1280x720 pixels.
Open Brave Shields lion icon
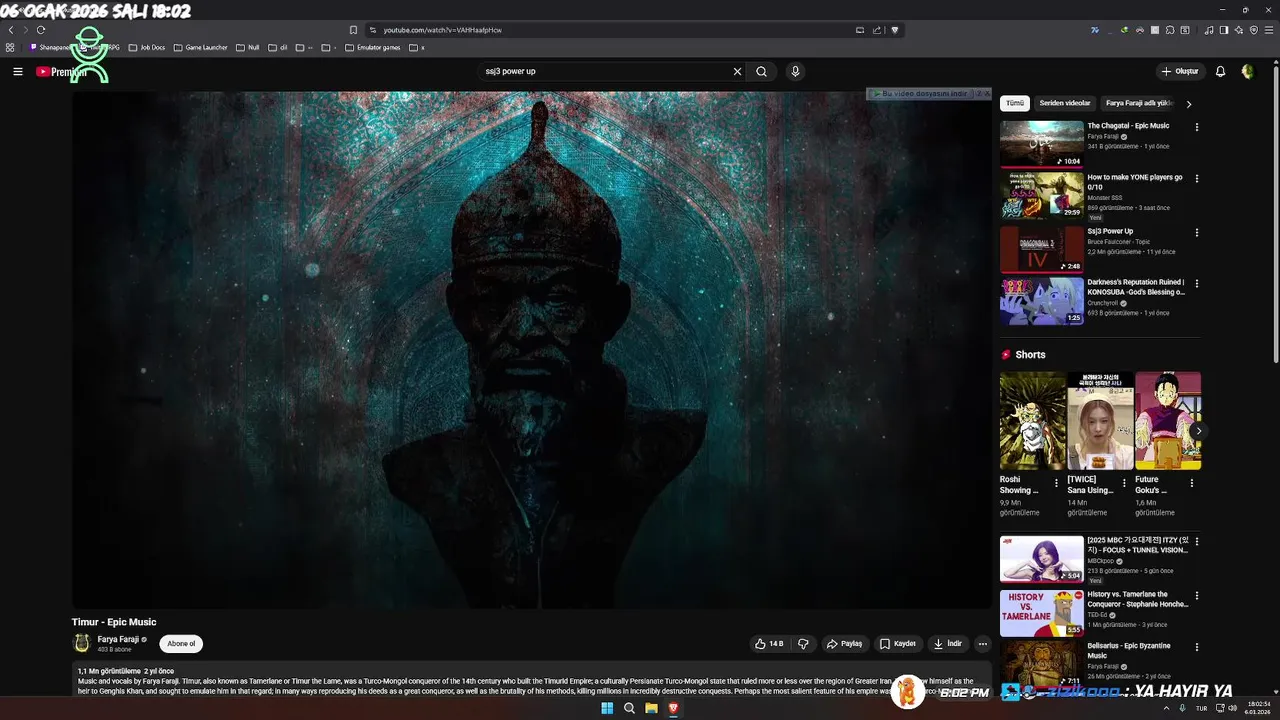[895, 30]
